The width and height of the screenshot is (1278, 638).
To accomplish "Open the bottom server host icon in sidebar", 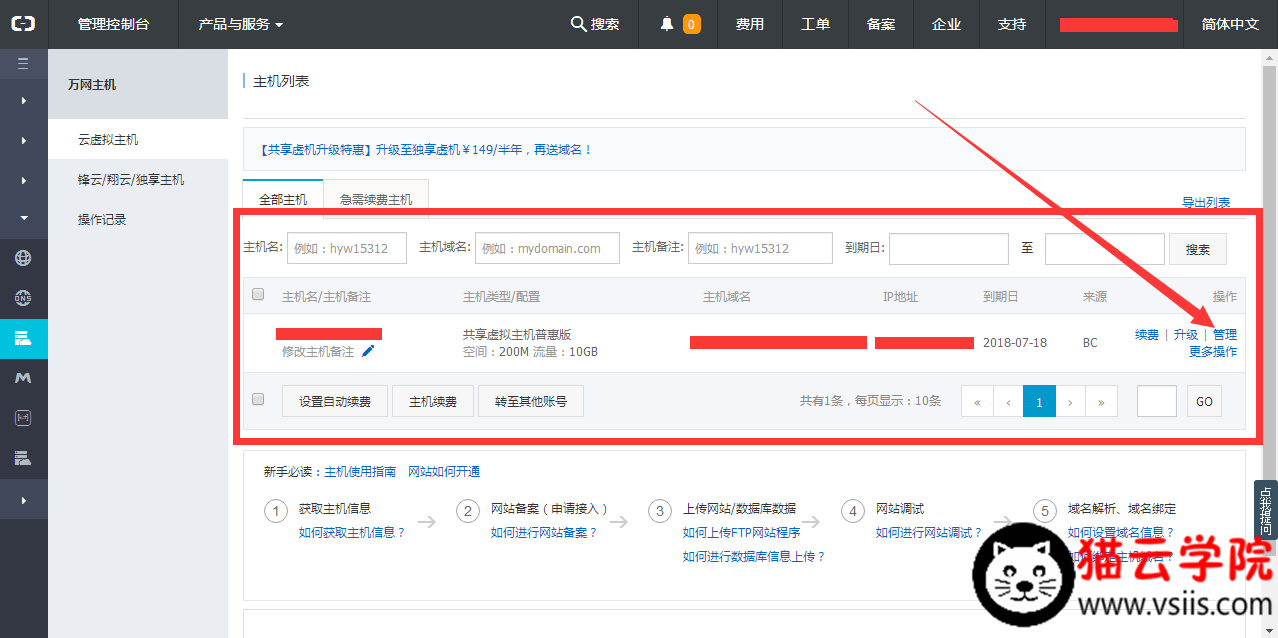I will [23, 458].
